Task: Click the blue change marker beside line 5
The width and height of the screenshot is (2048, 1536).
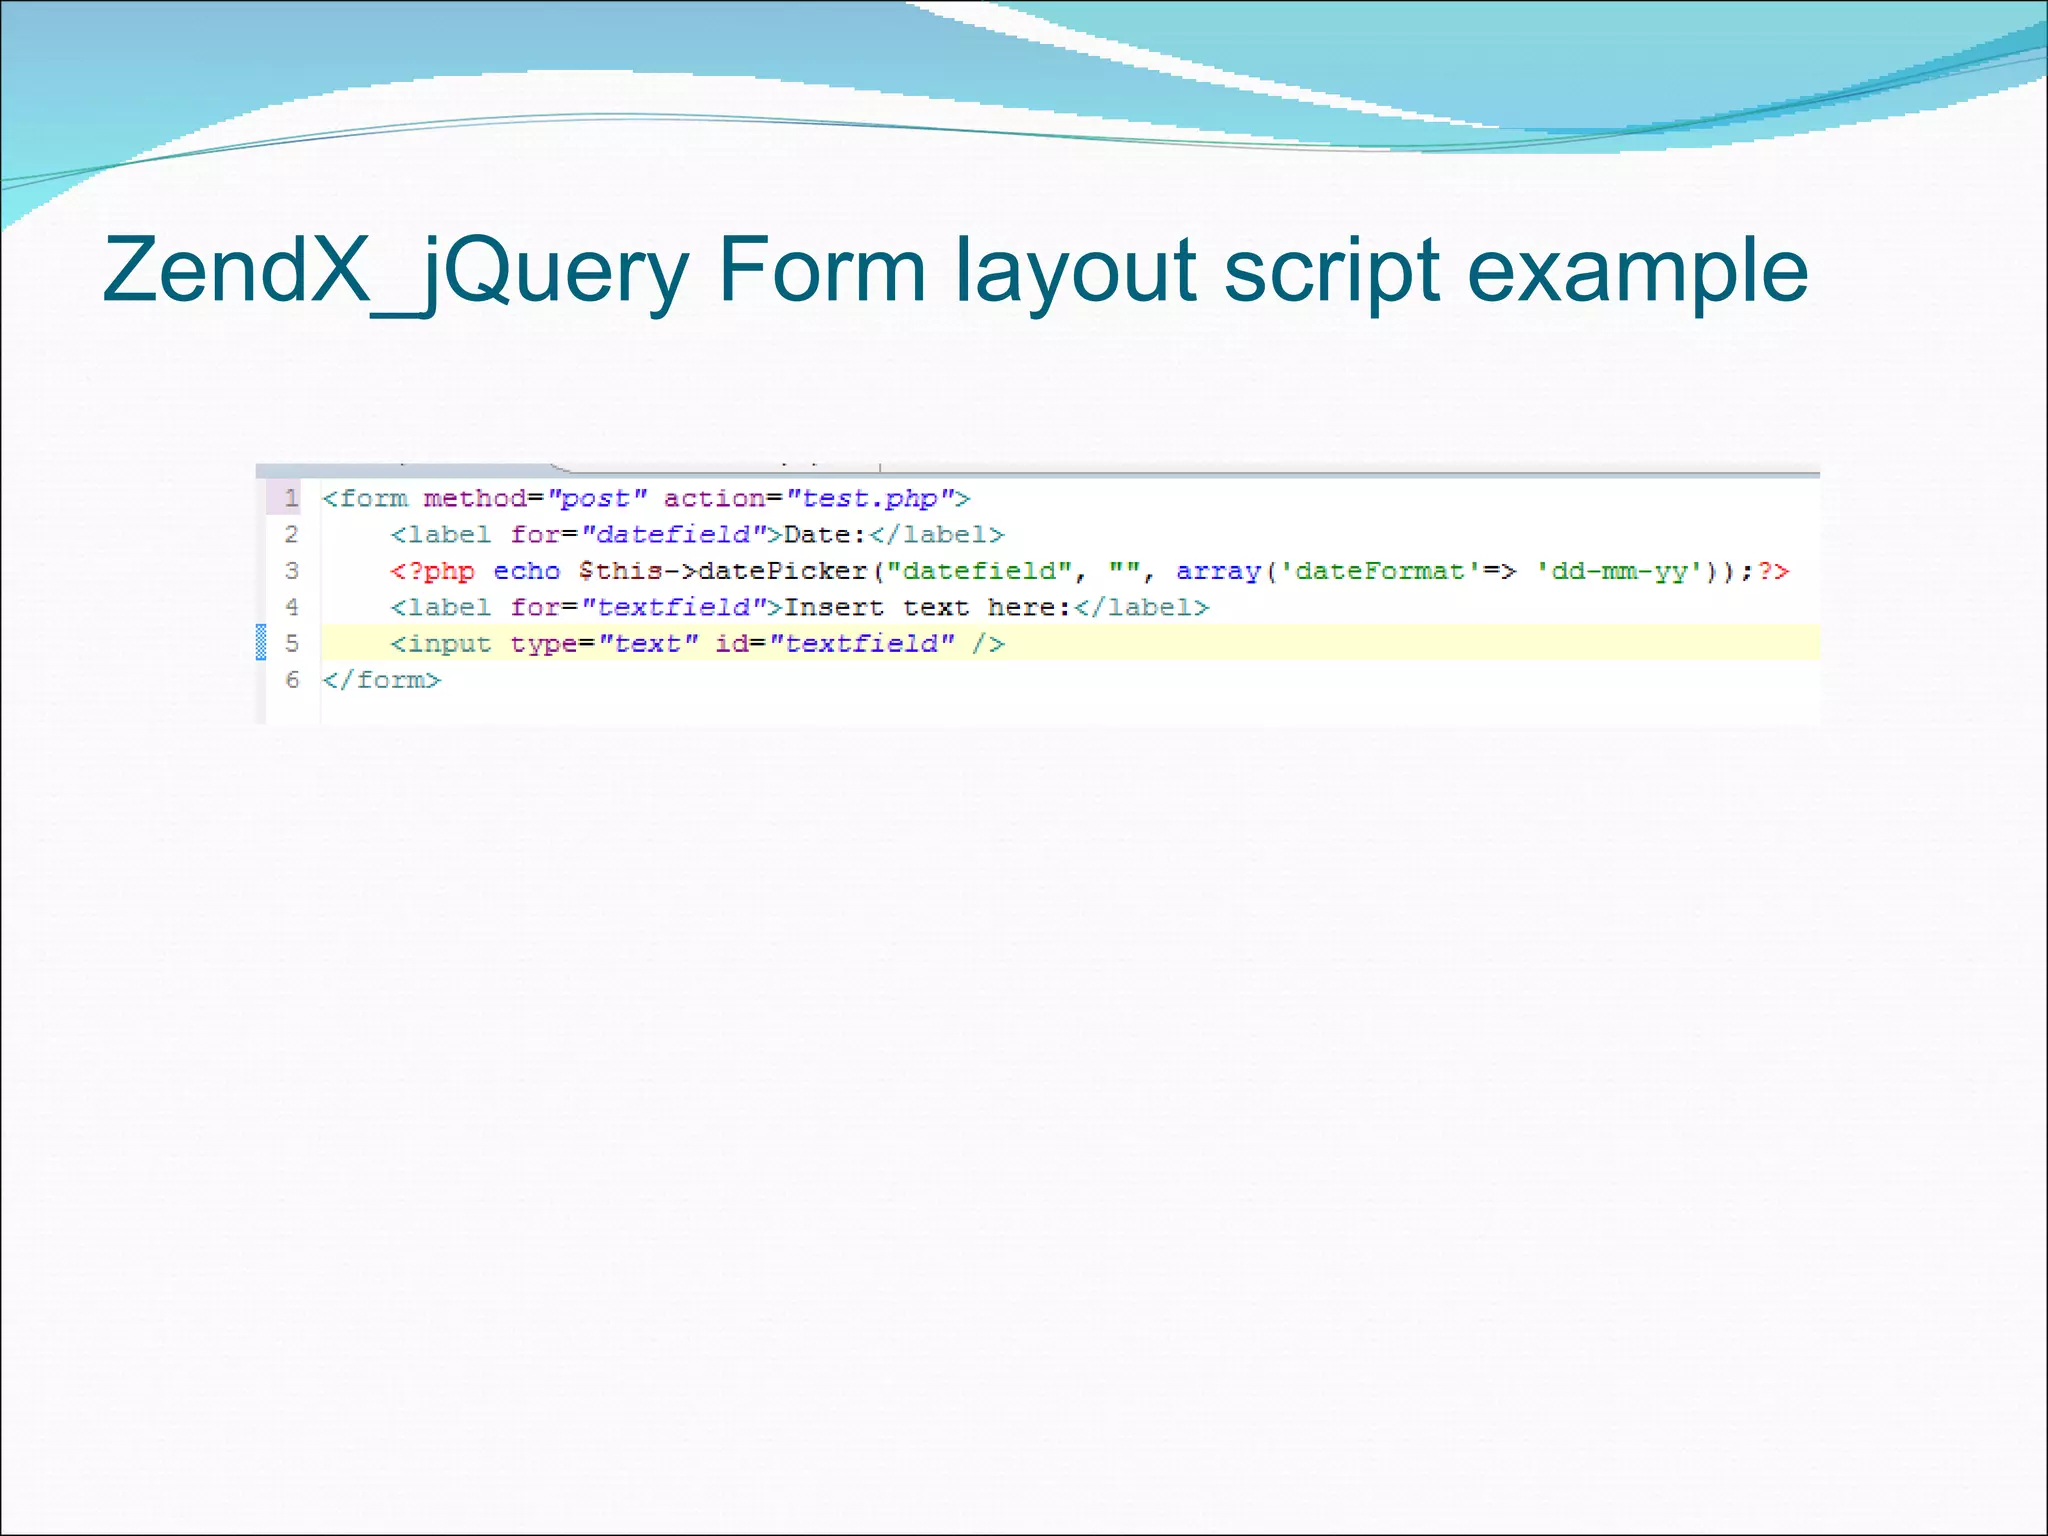Action: 261,642
